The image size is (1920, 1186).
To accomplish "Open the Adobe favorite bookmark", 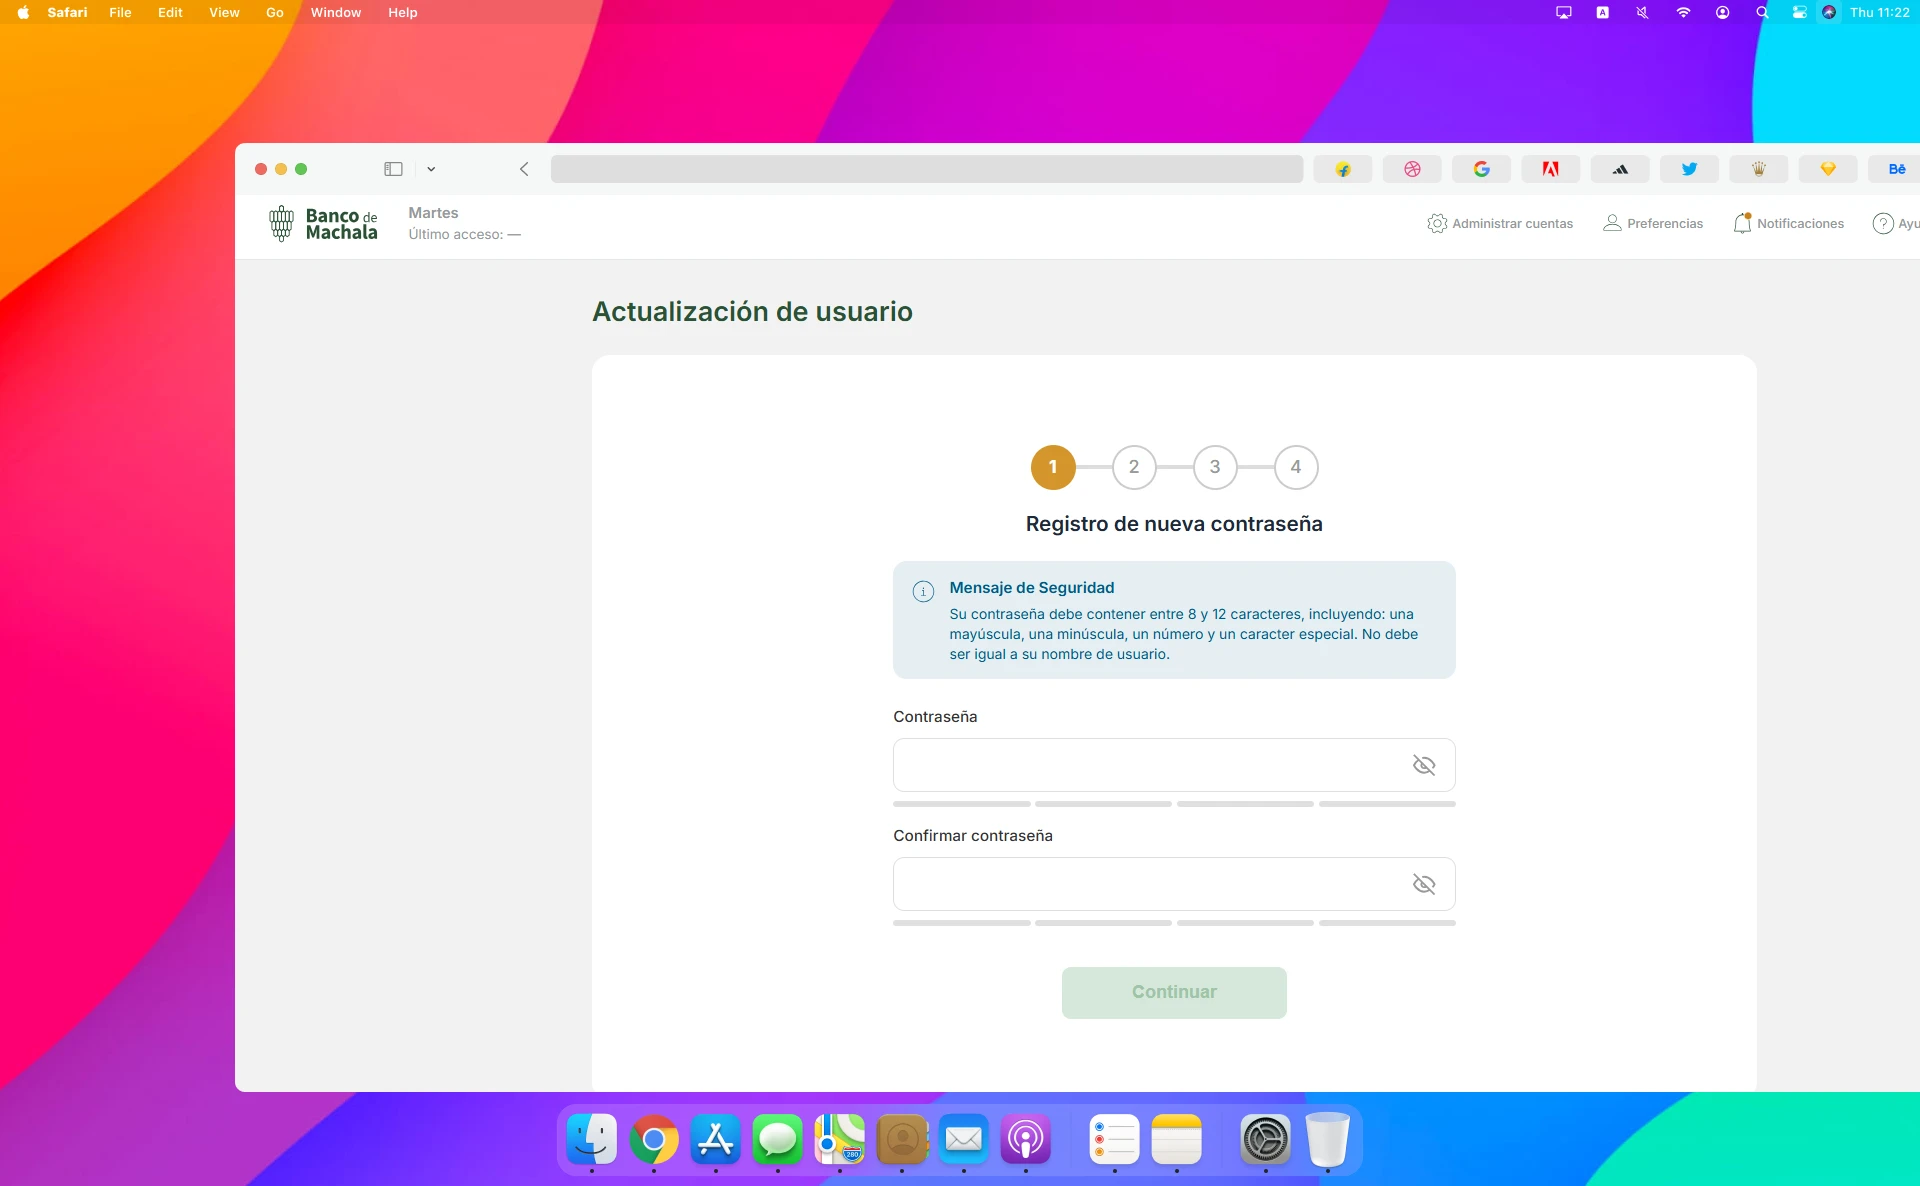I will [x=1550, y=169].
